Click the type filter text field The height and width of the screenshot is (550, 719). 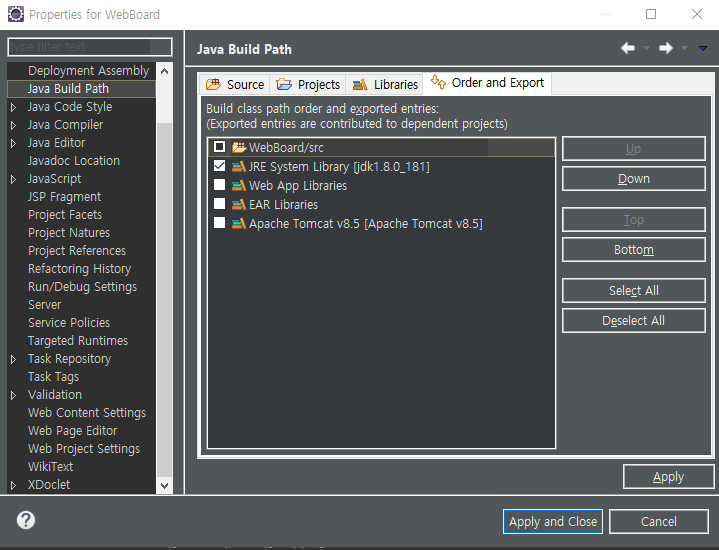click(90, 47)
